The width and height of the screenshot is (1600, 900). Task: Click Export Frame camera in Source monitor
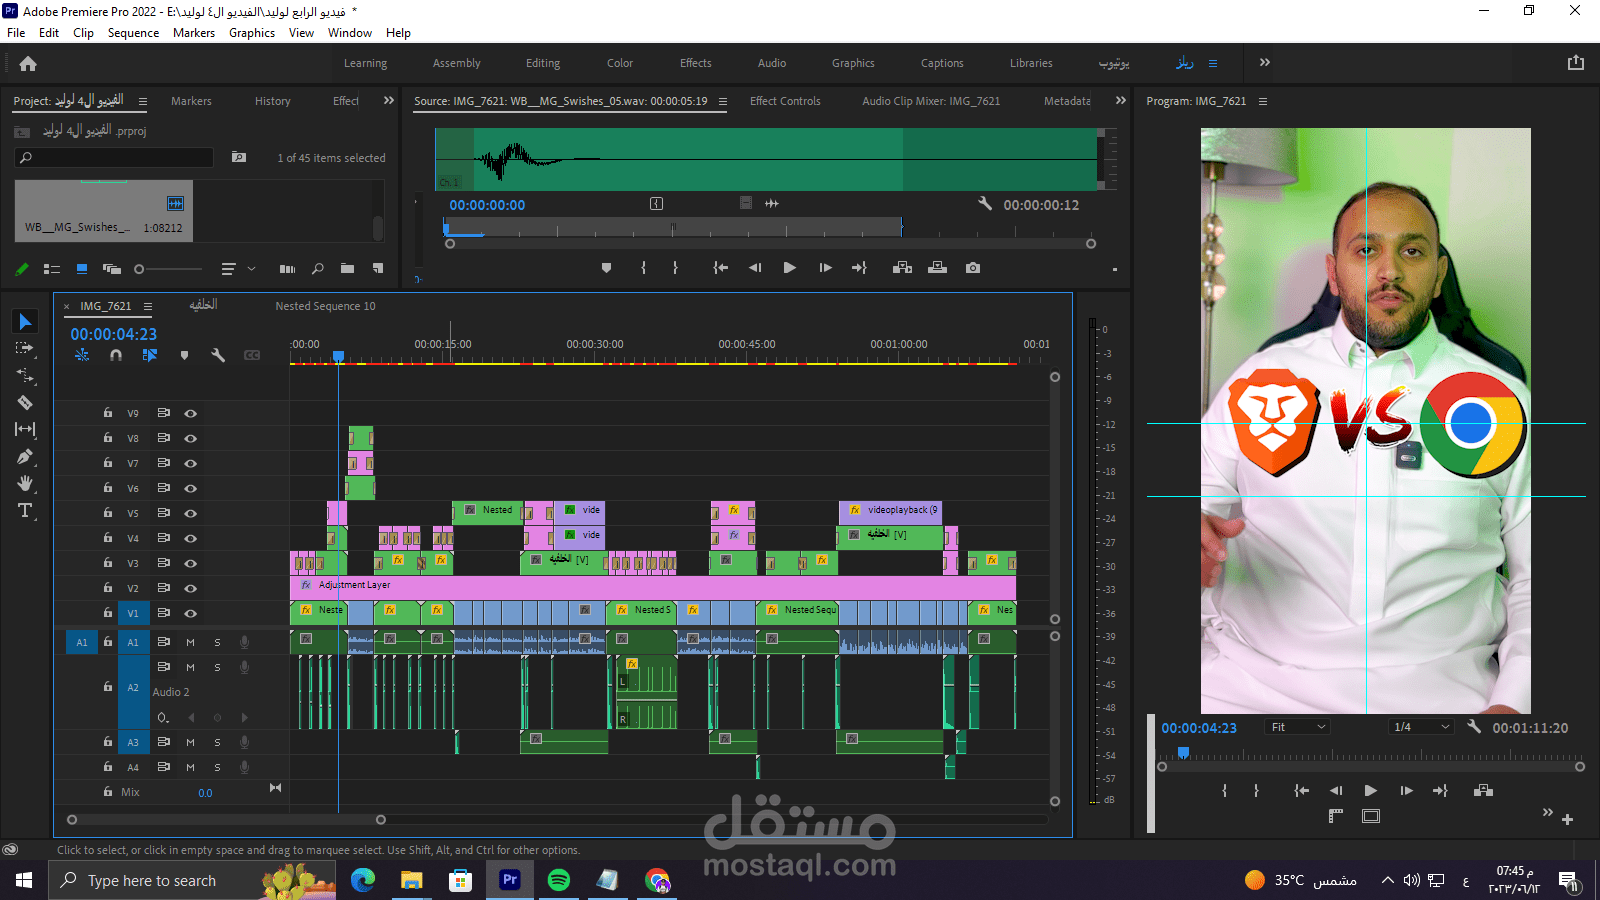coord(973,268)
